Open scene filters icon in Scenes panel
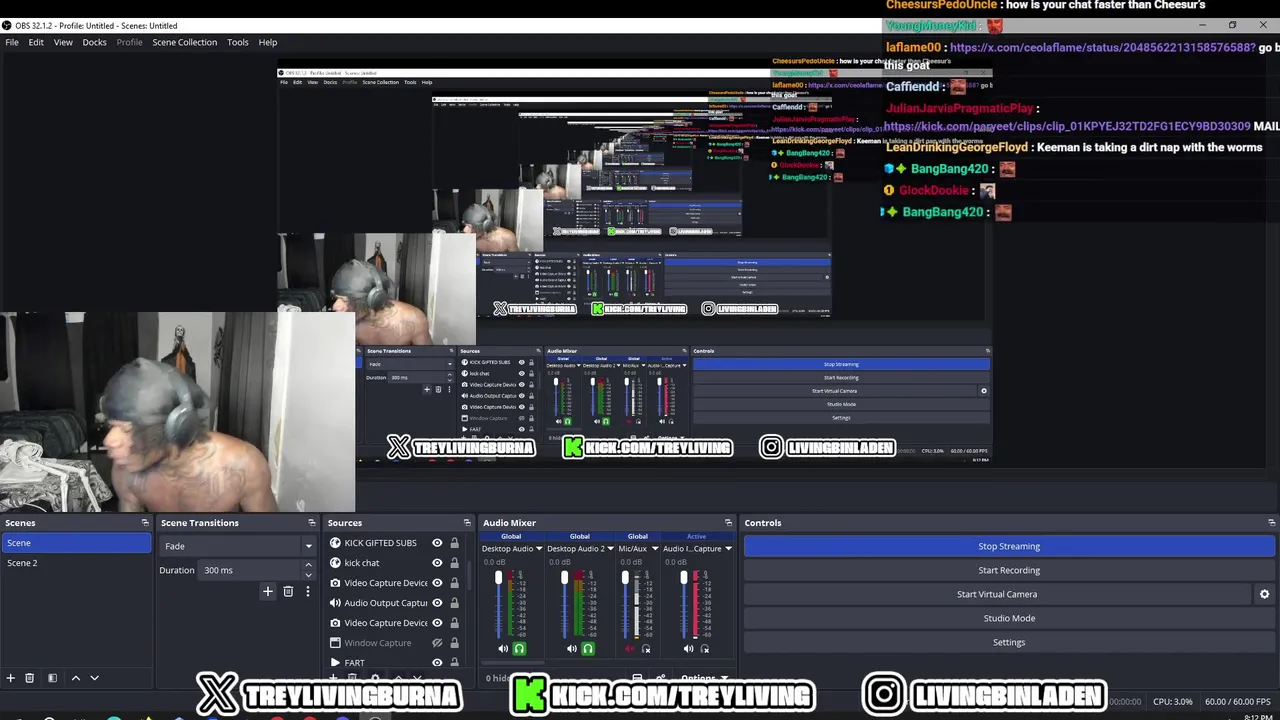 pos(52,678)
